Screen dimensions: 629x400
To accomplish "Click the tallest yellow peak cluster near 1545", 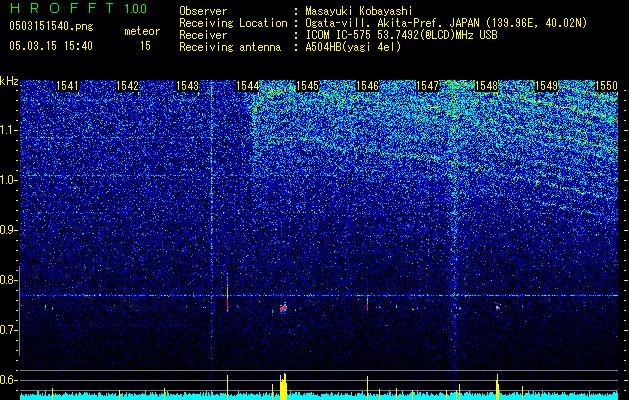I will point(283,386).
